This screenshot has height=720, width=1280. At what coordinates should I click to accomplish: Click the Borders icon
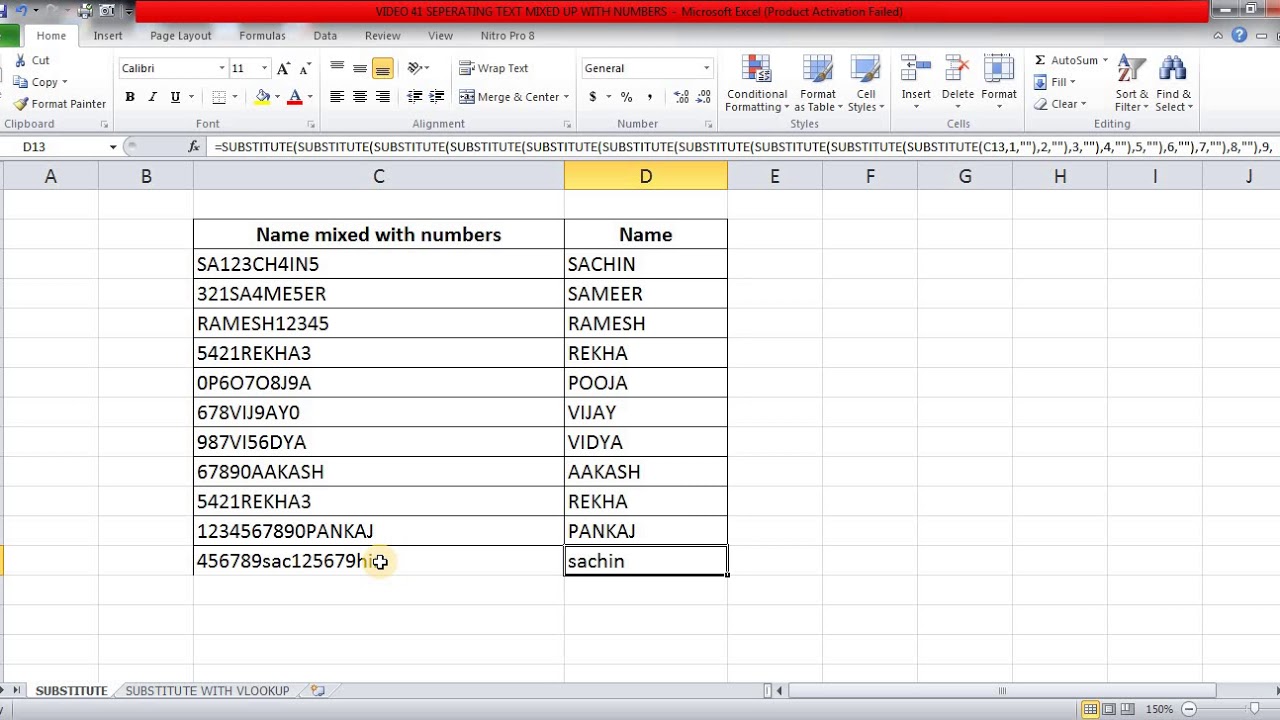click(219, 97)
